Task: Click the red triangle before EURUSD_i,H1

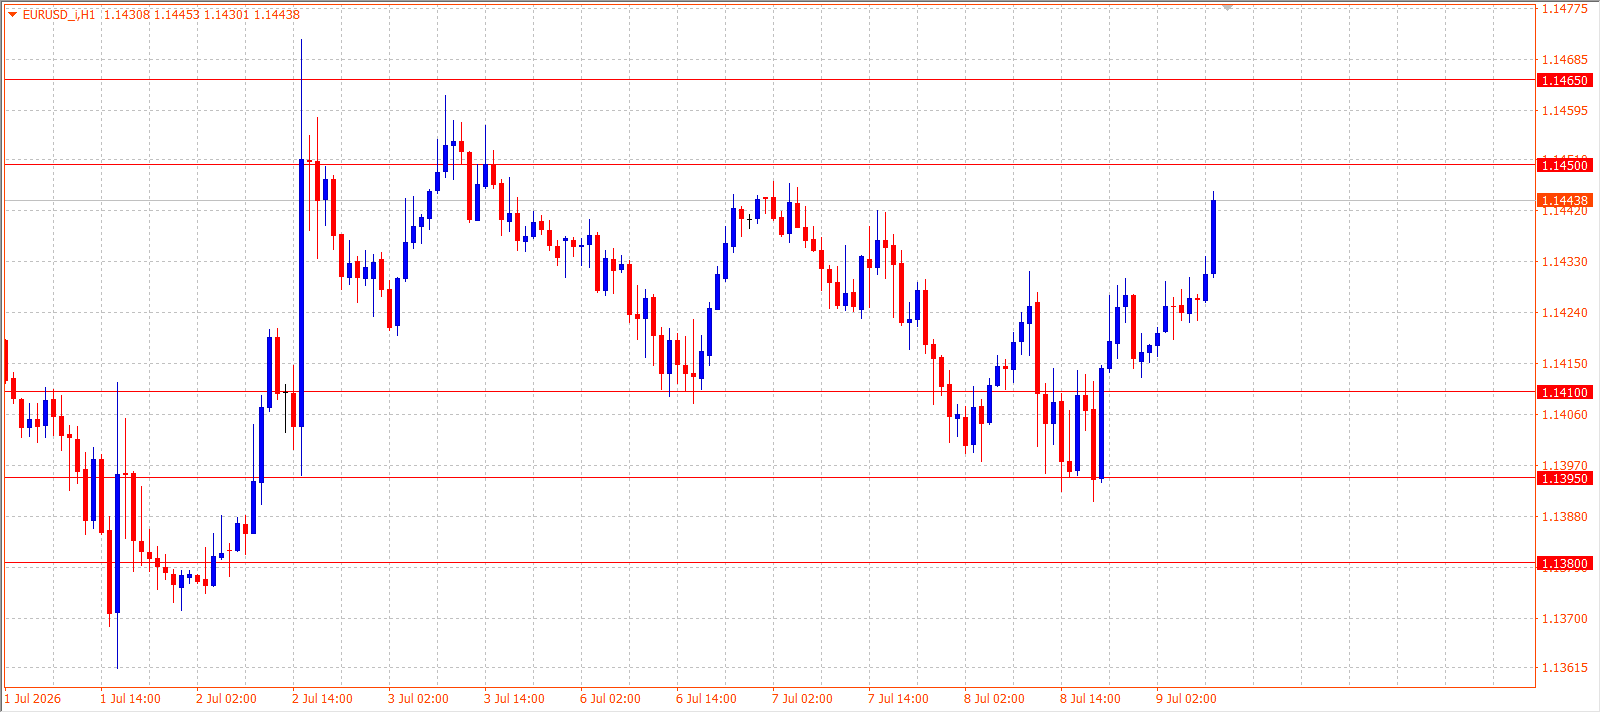Action: (13, 14)
